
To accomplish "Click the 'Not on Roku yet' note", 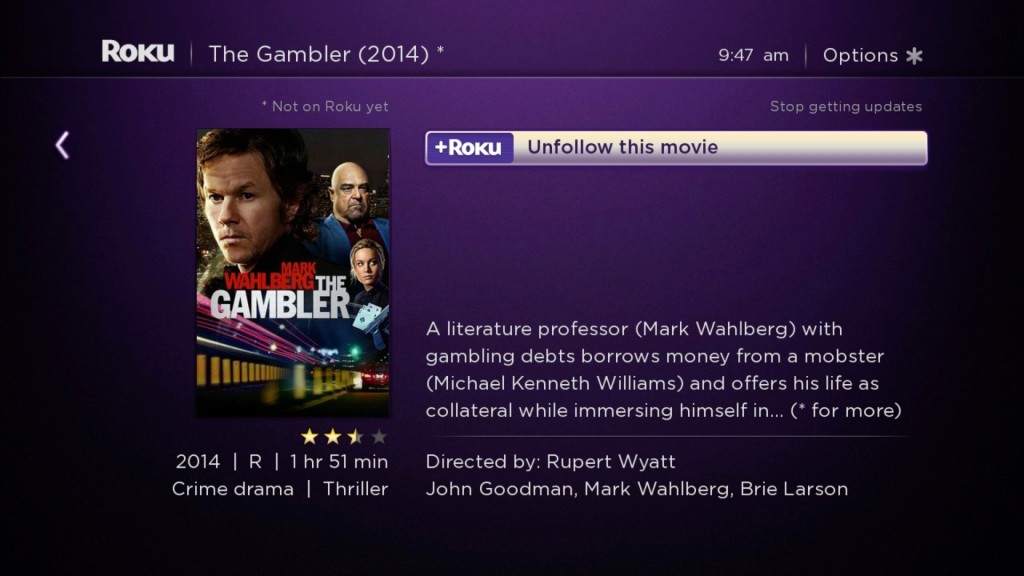I will pos(325,106).
